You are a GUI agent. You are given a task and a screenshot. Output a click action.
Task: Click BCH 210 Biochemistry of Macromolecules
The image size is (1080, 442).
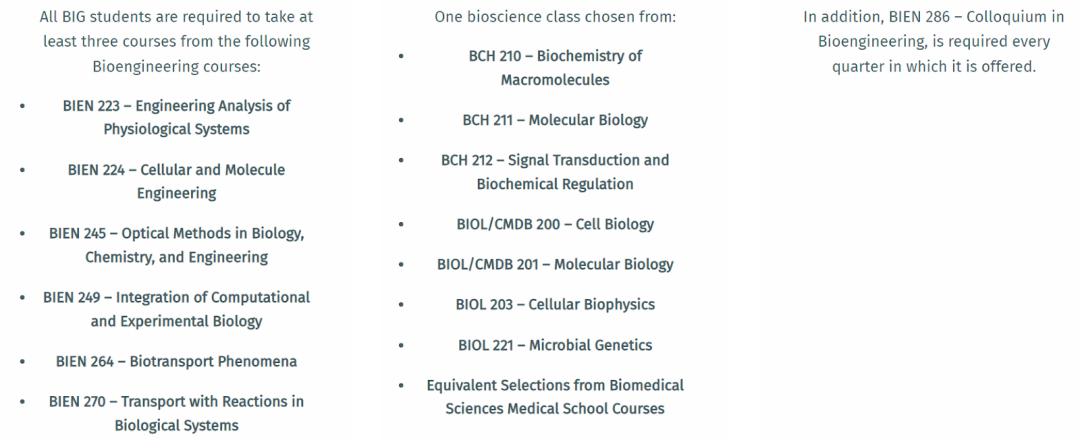pos(555,67)
